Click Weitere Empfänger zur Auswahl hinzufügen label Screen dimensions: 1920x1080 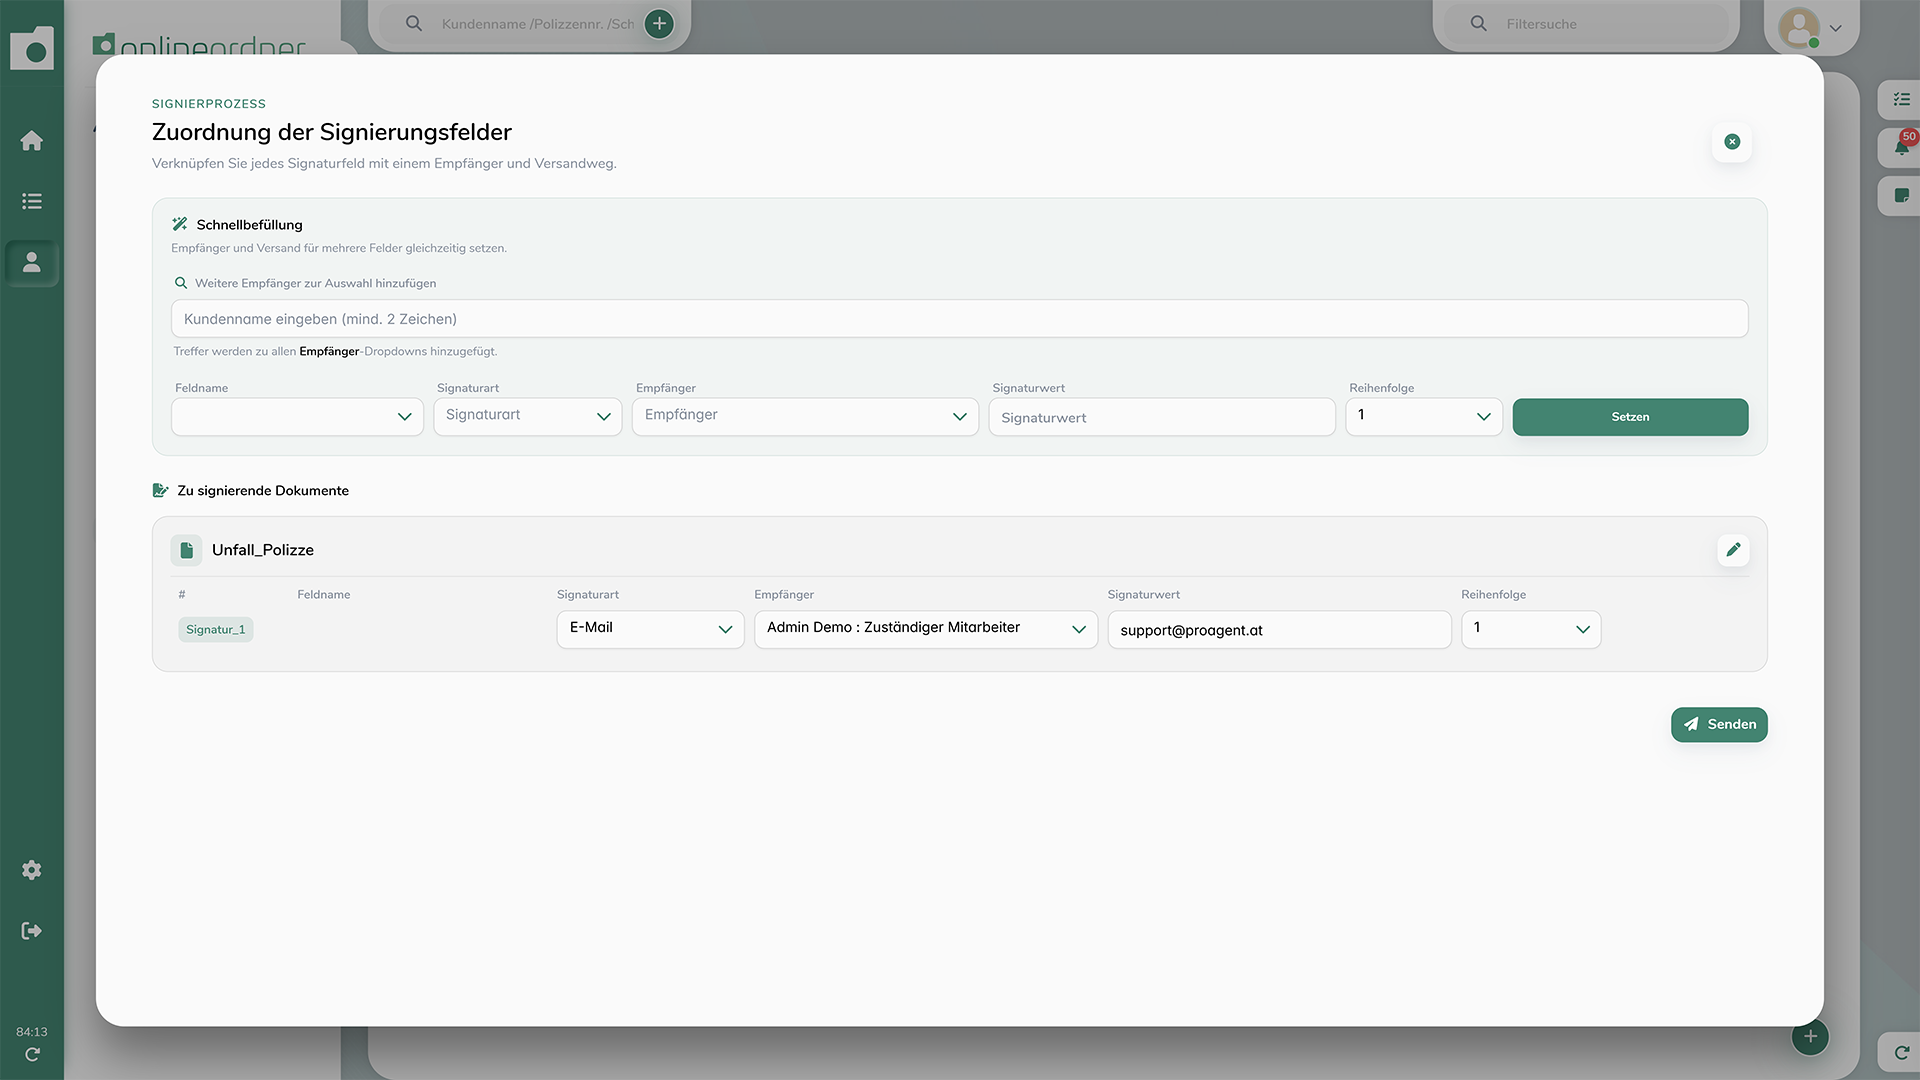coord(315,283)
